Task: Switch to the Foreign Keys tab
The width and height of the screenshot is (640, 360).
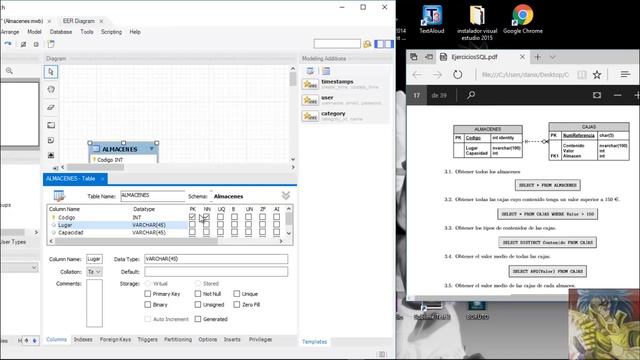Action: point(115,340)
